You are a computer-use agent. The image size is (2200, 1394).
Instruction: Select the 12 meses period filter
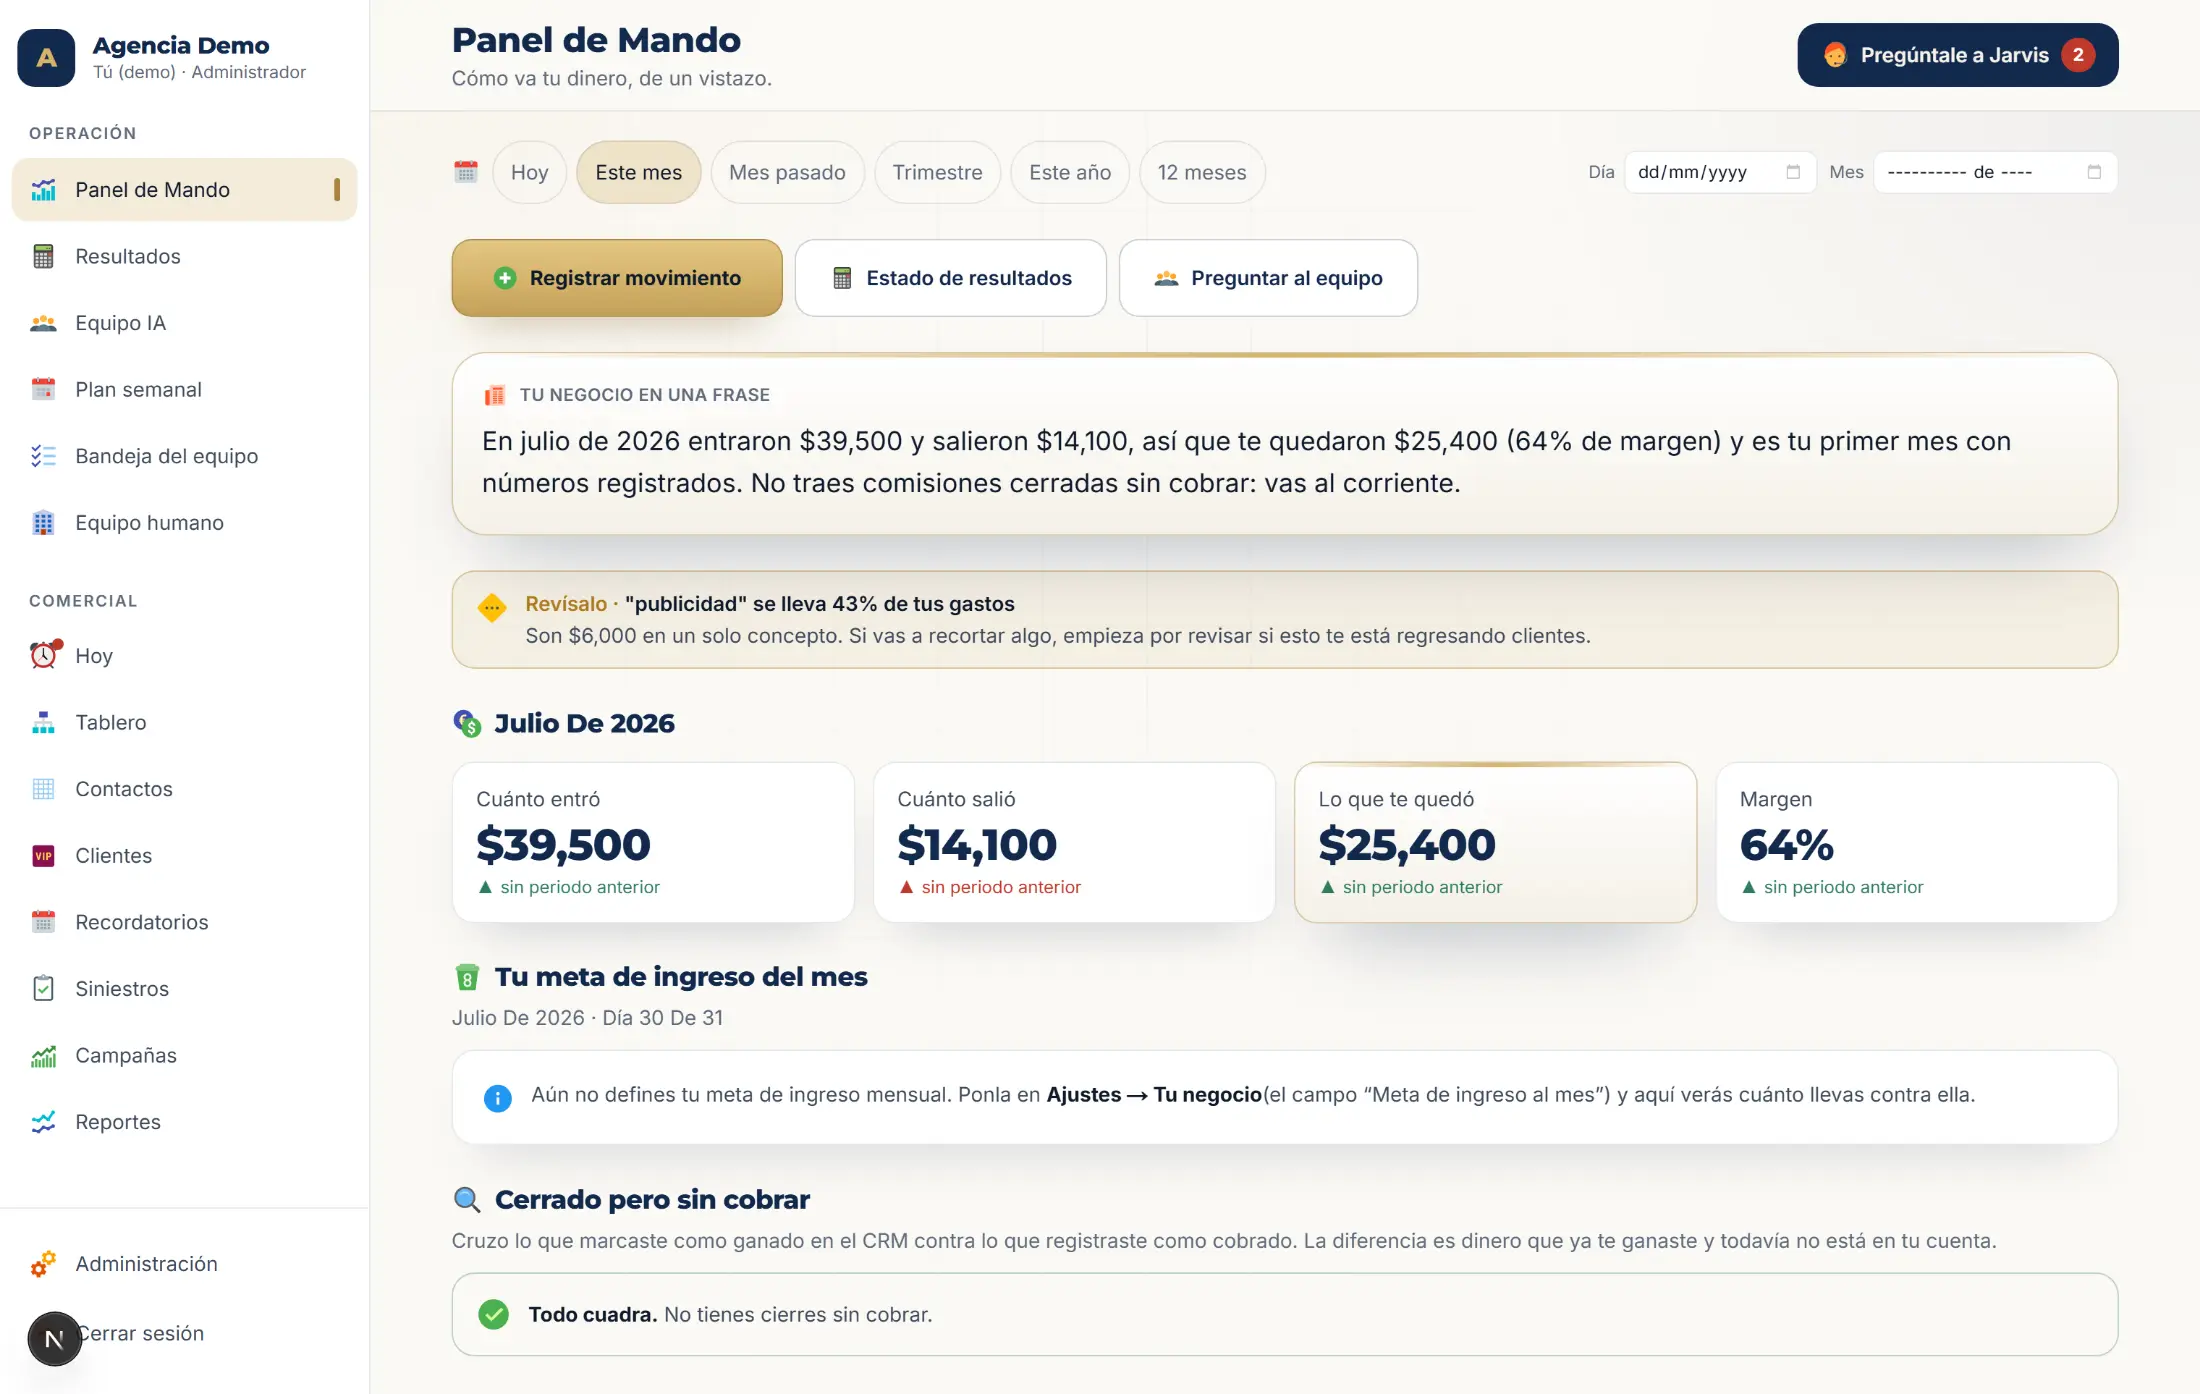click(1202, 172)
